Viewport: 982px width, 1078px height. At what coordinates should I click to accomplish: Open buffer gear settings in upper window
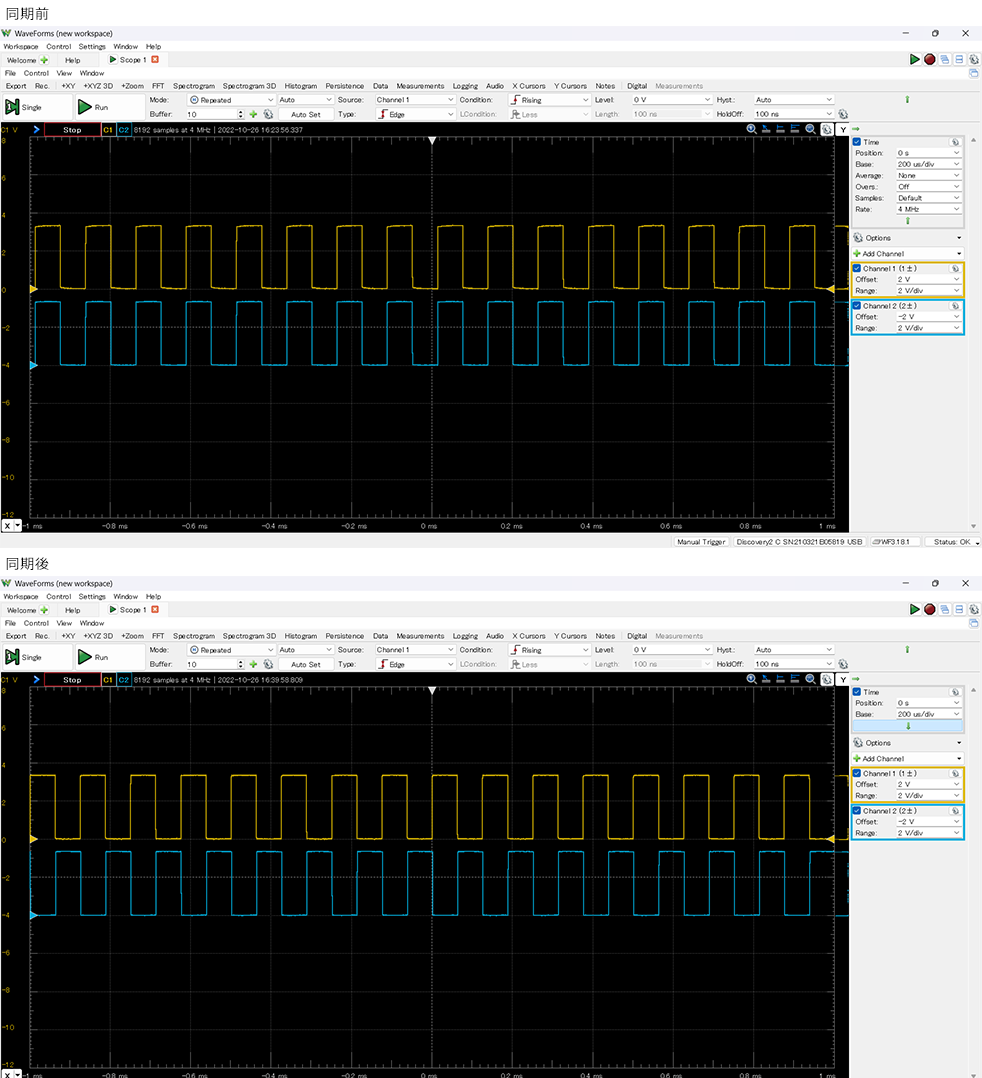268,114
